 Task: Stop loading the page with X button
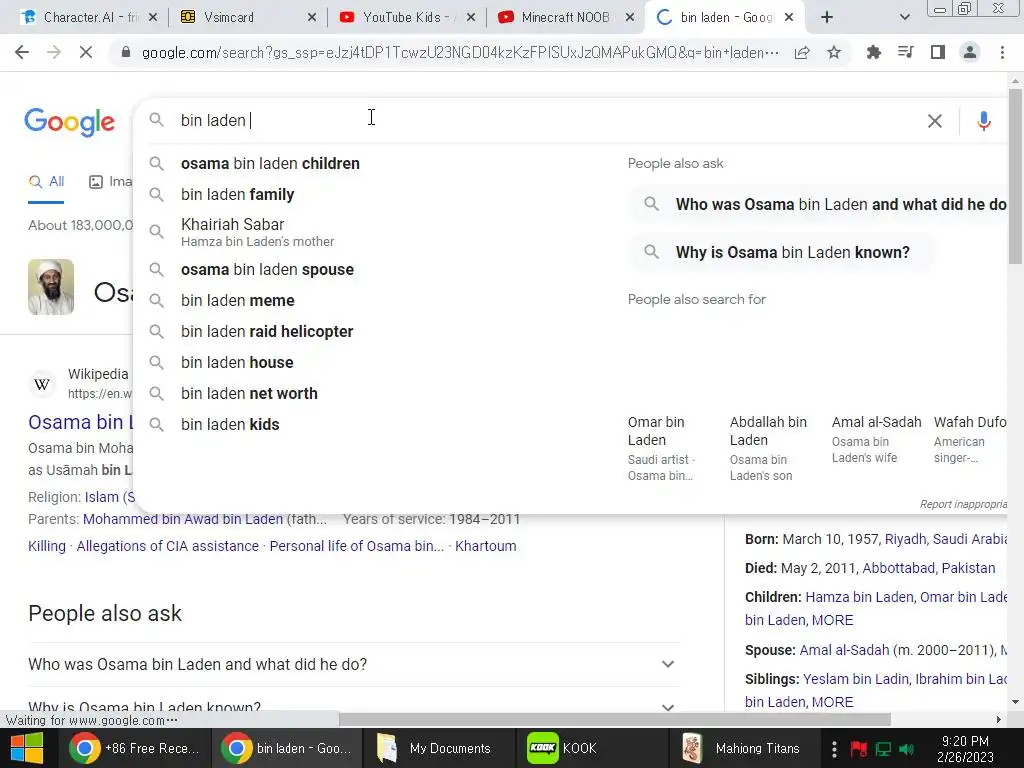86,52
